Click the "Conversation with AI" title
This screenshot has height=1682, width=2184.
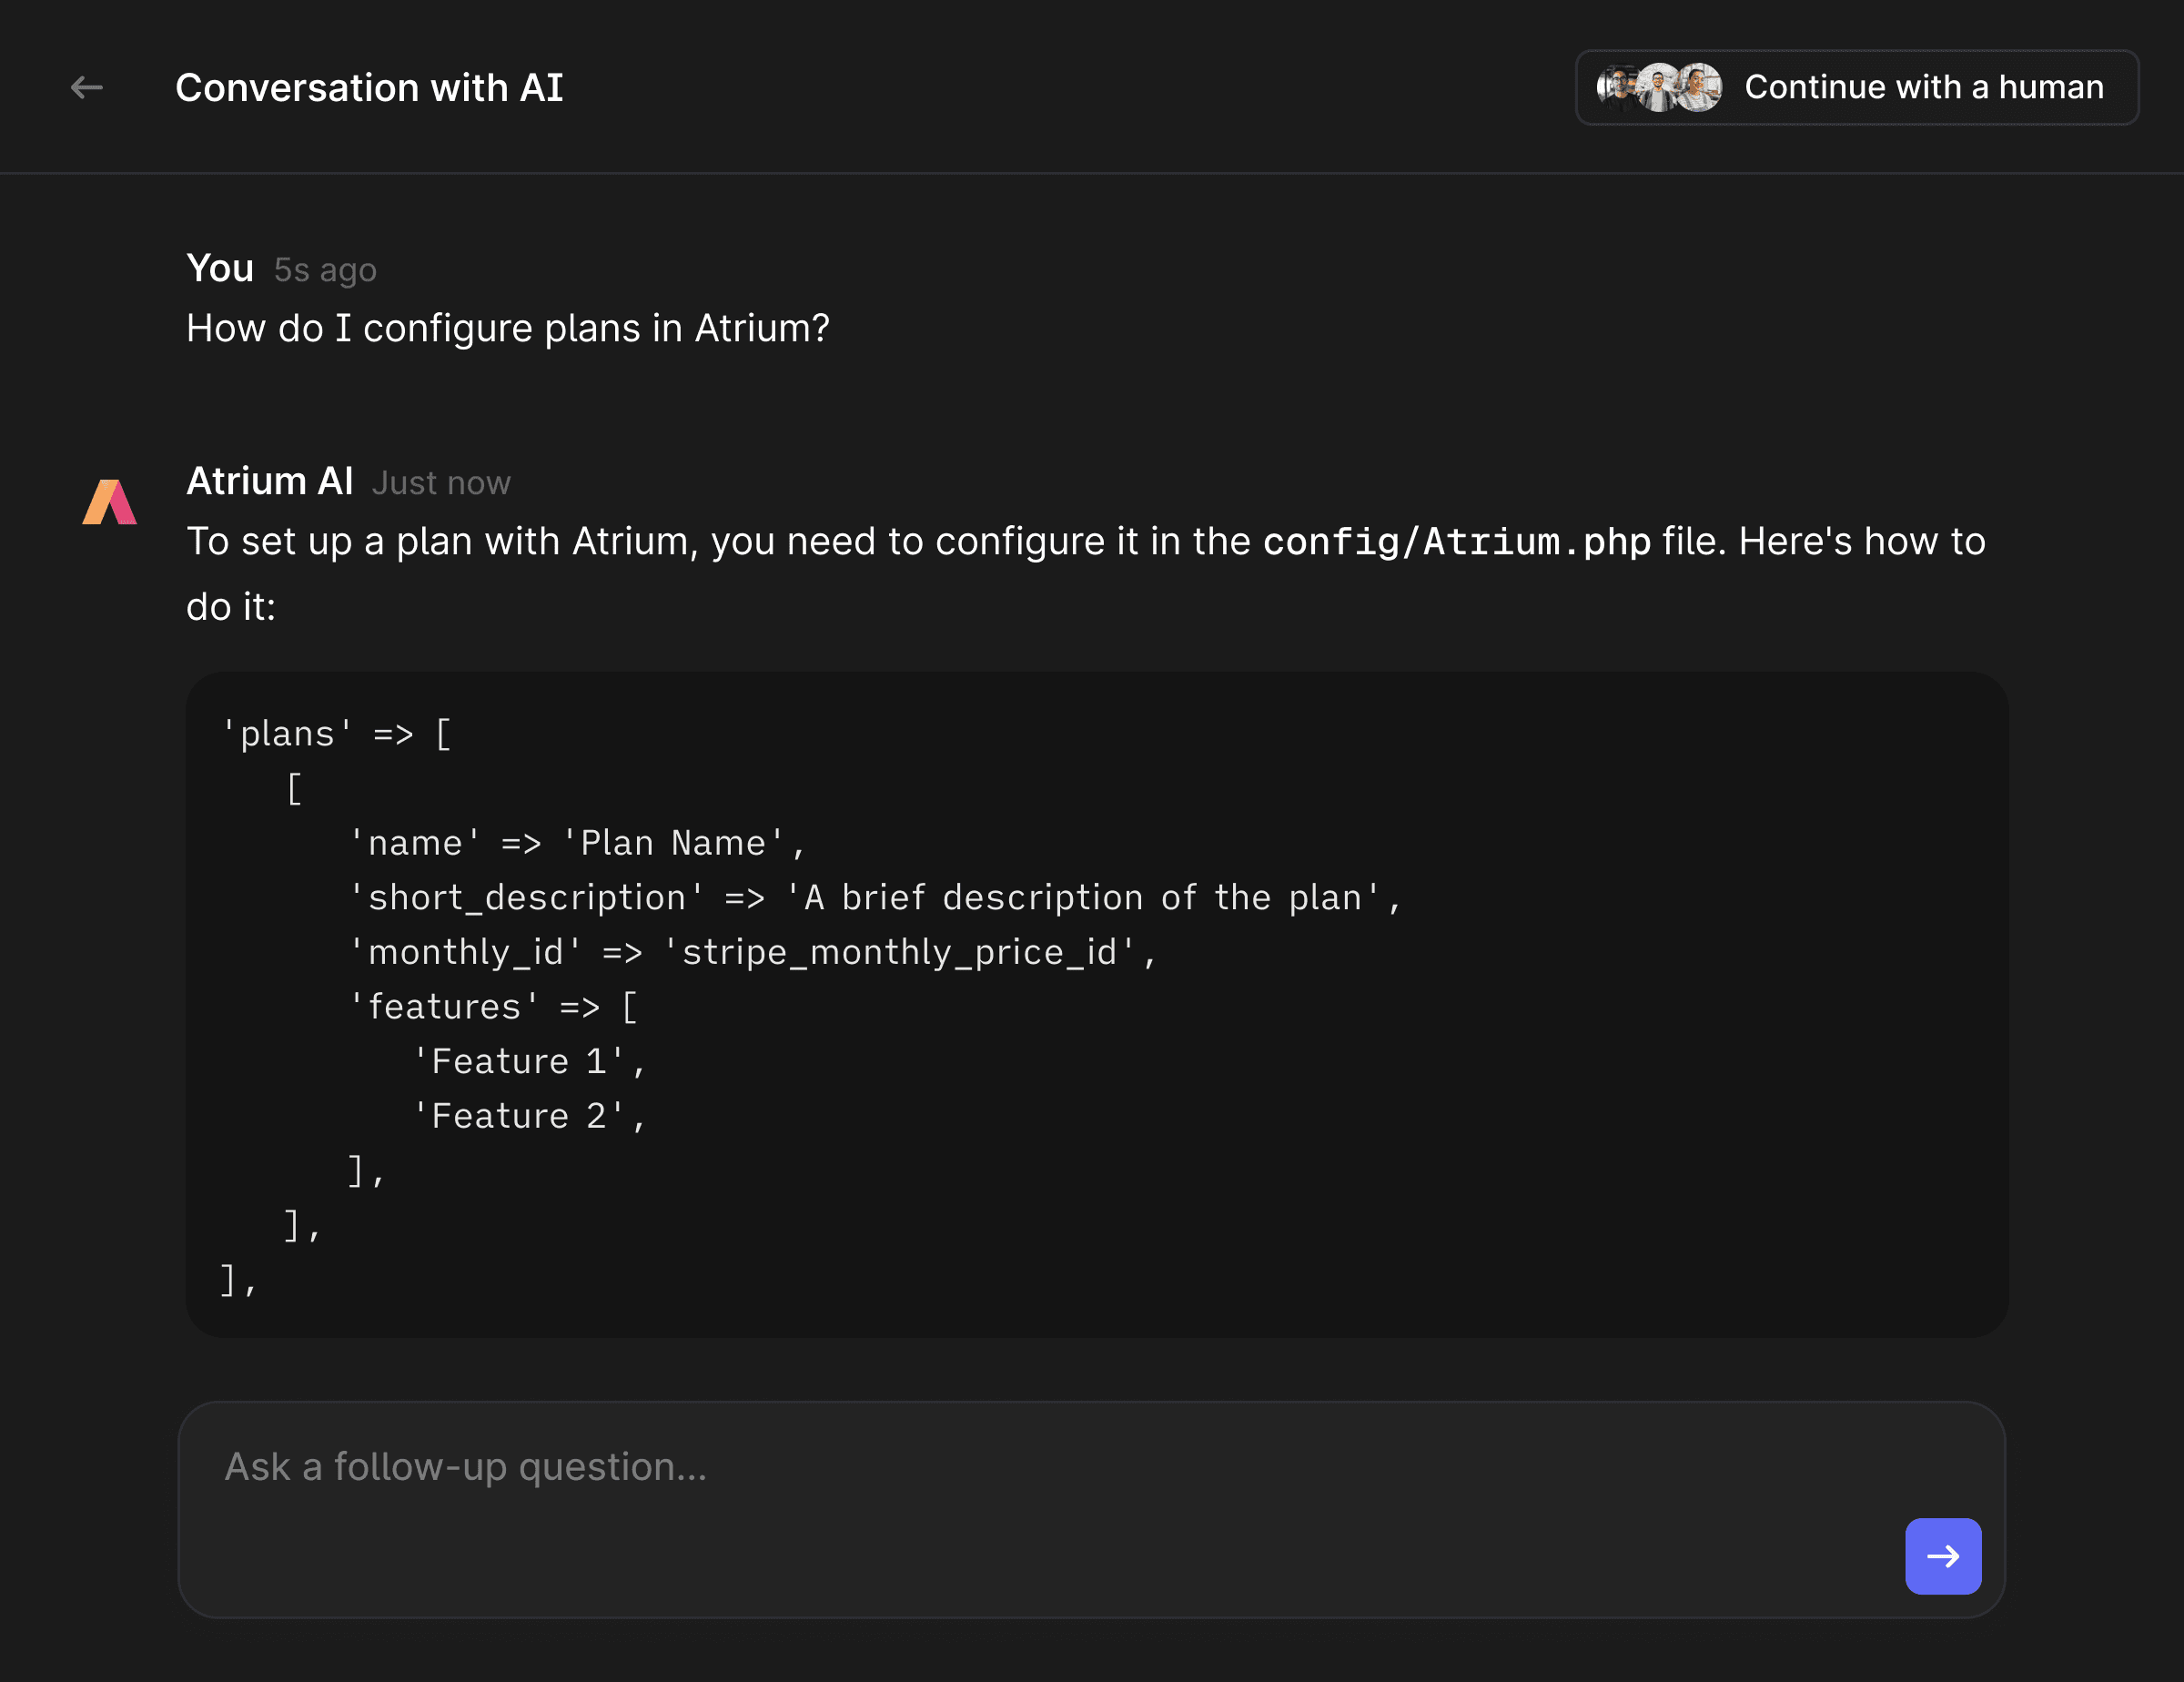pos(369,88)
